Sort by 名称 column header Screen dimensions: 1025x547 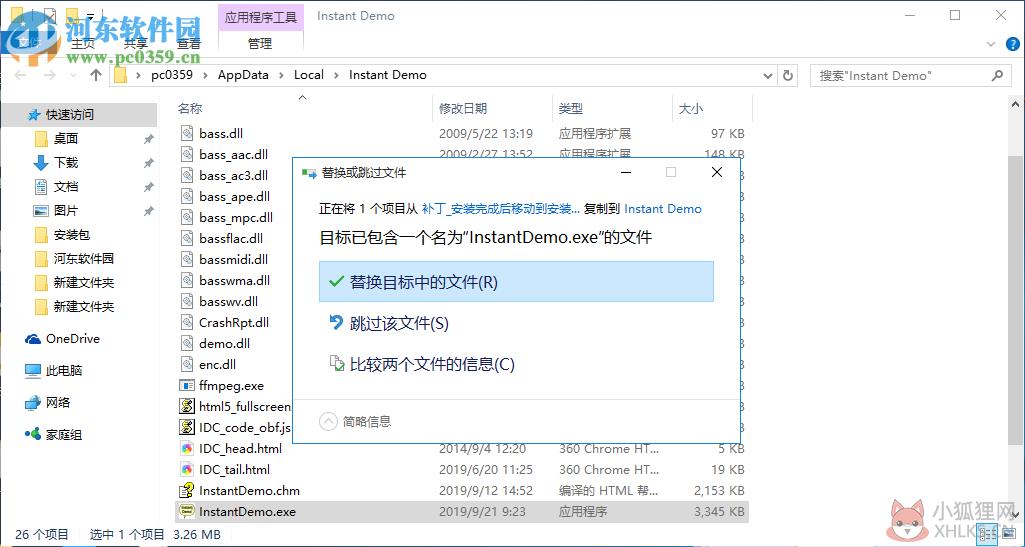(190, 109)
